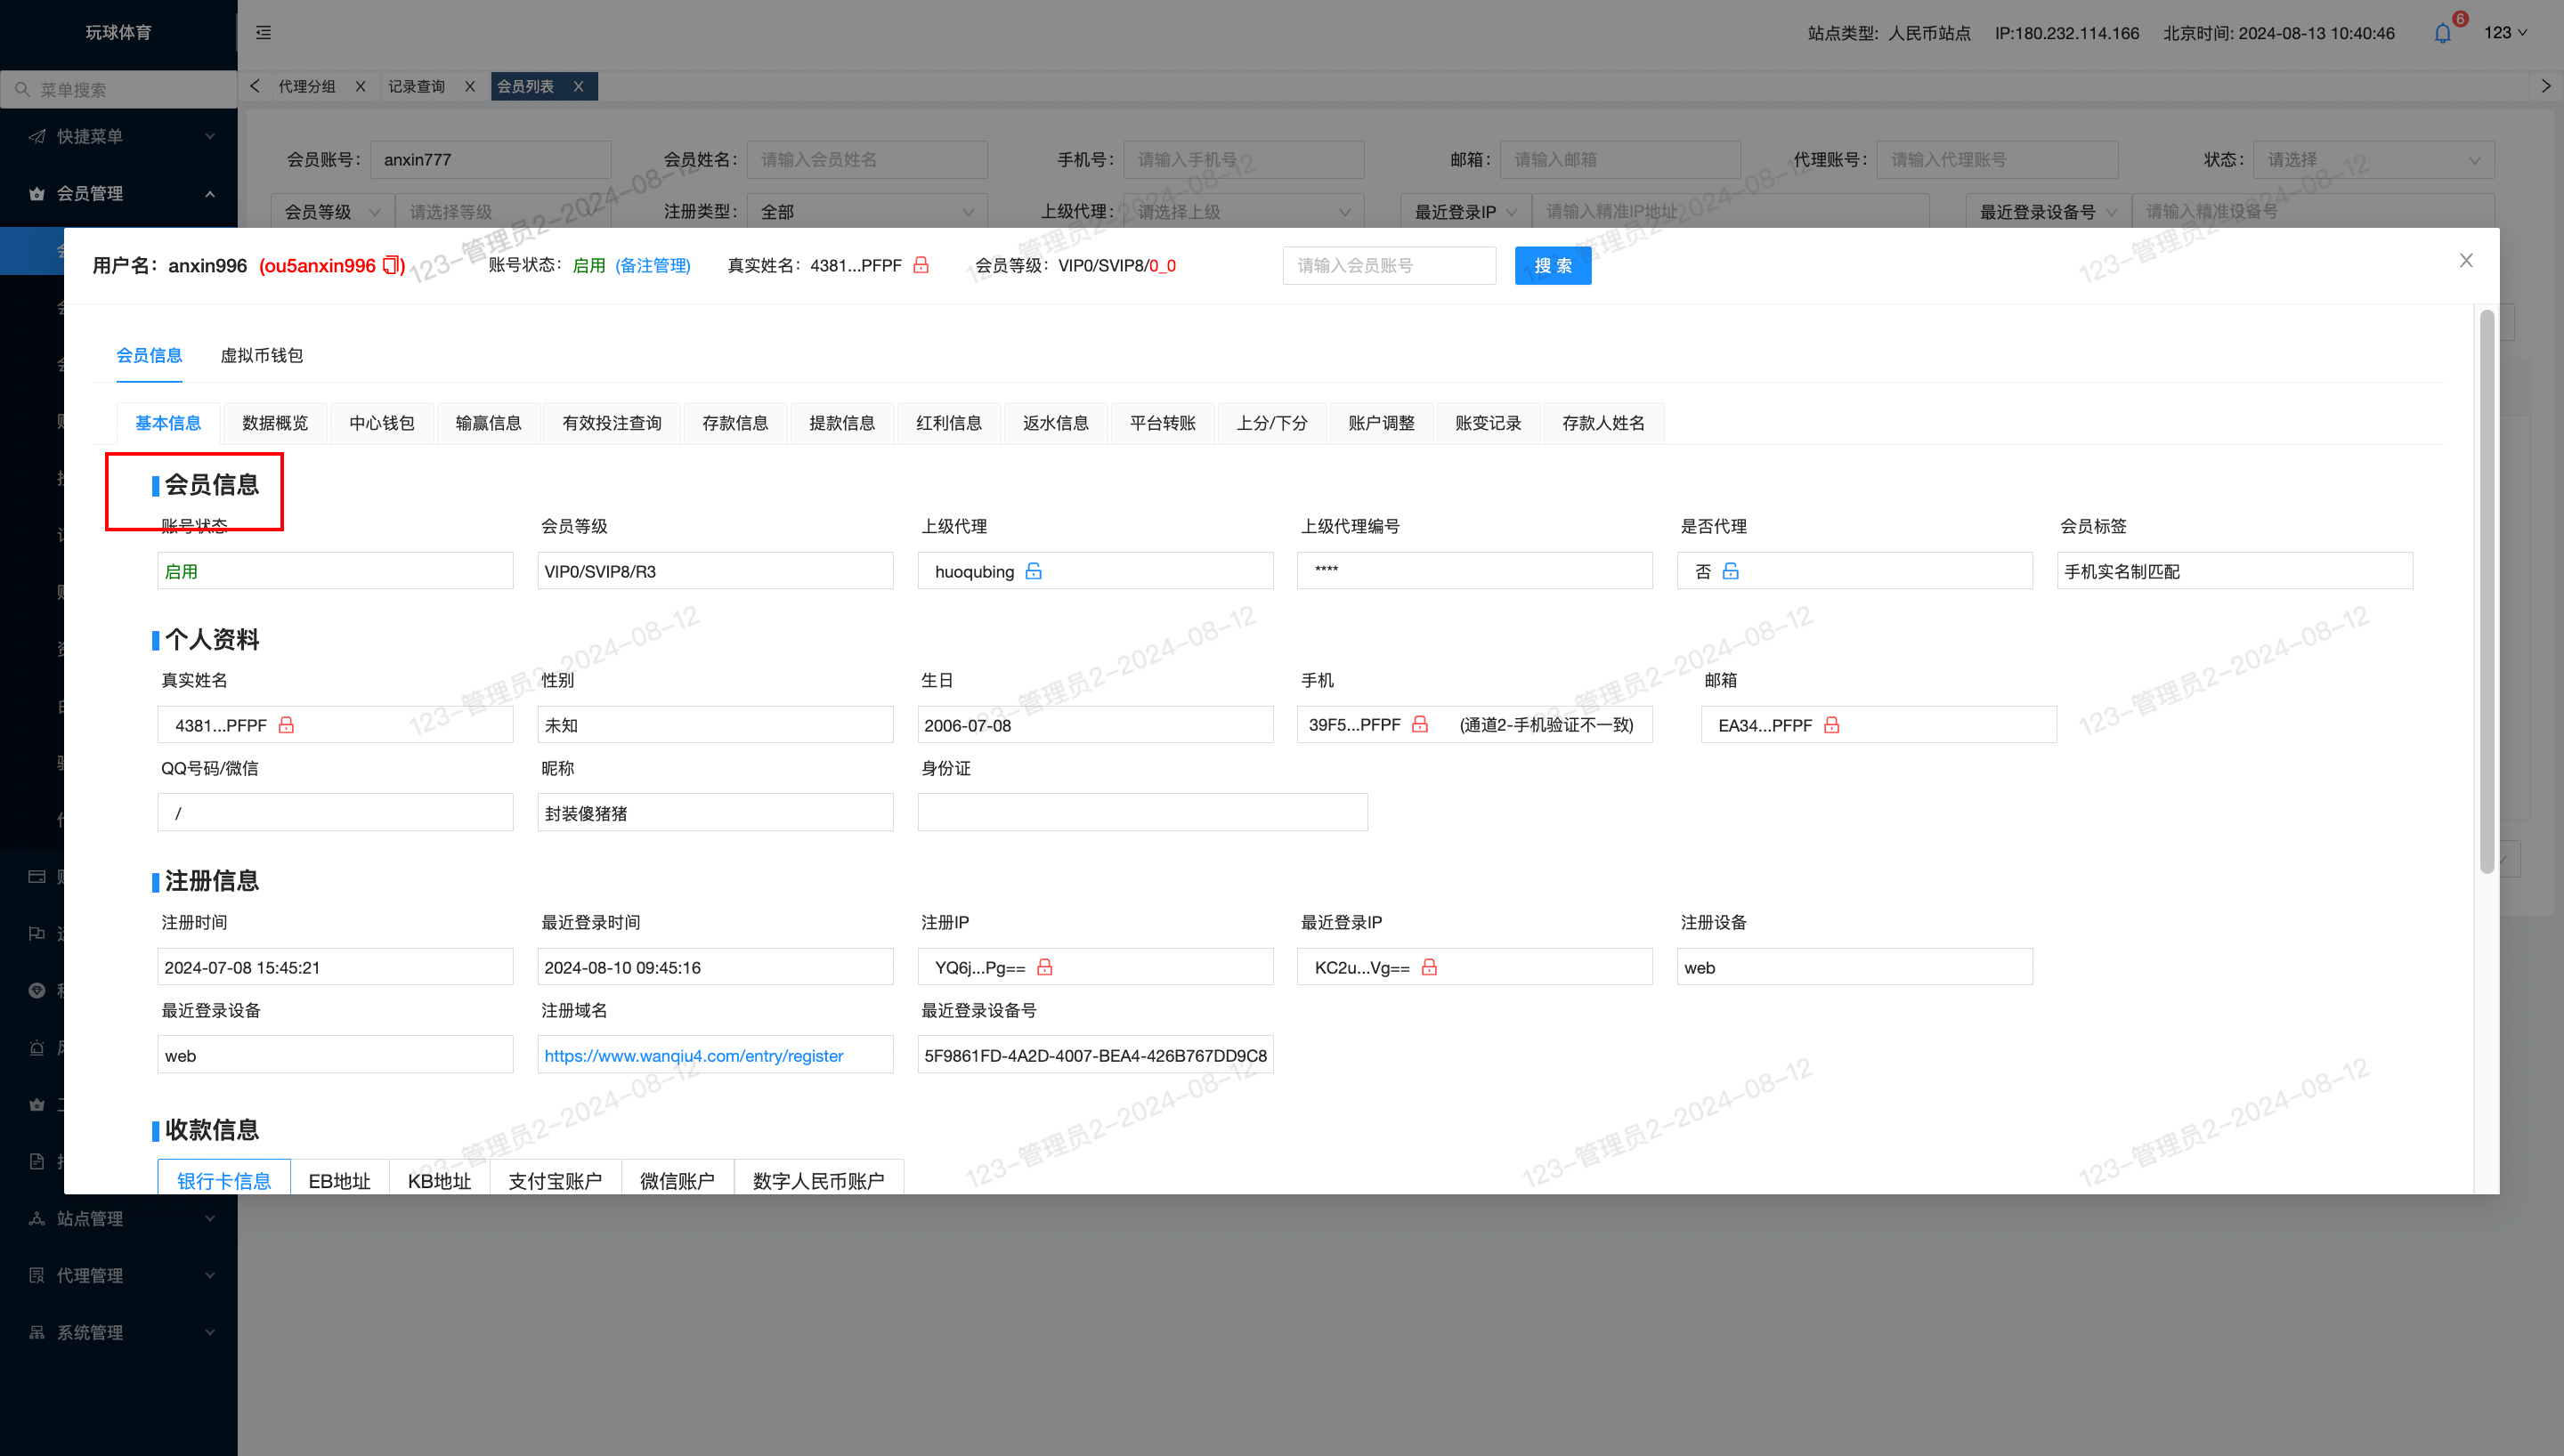Click the red lock icon next to header real name
Viewport: 2564px width, 1456px height.
click(921, 265)
